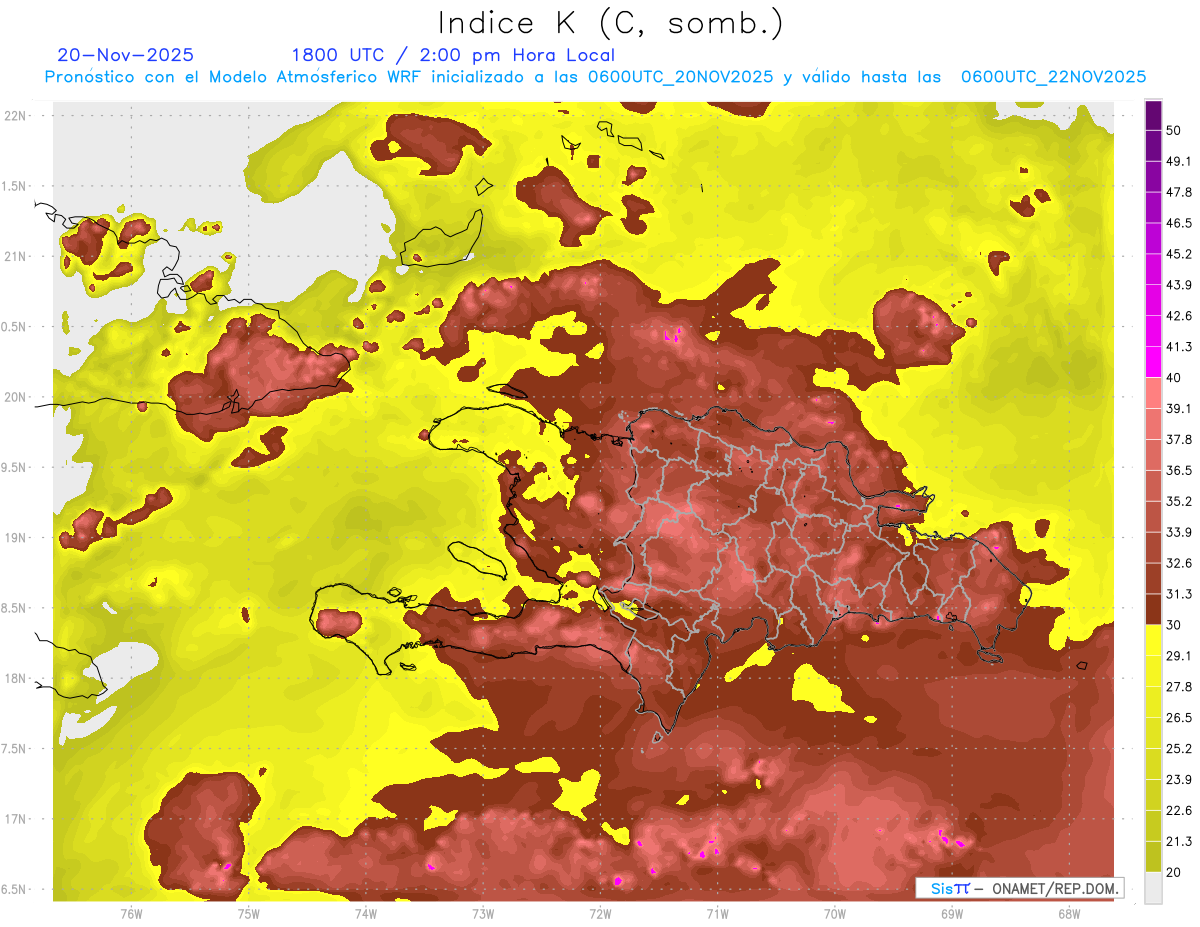This screenshot has width=1200, height=927.
Task: Click the '1800 UTC / 2:00 pm Hora Local' time label
Action: 453,55
